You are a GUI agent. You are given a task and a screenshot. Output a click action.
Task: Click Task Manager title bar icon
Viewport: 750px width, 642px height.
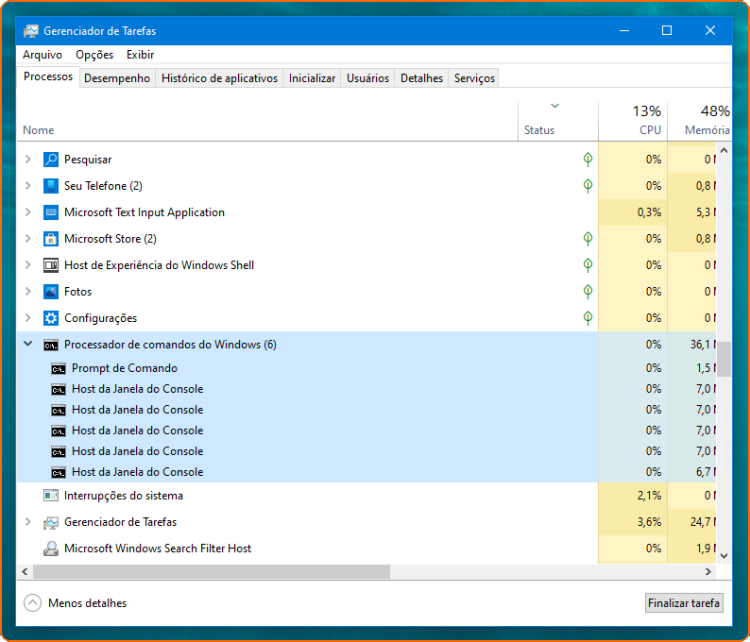click(31, 31)
